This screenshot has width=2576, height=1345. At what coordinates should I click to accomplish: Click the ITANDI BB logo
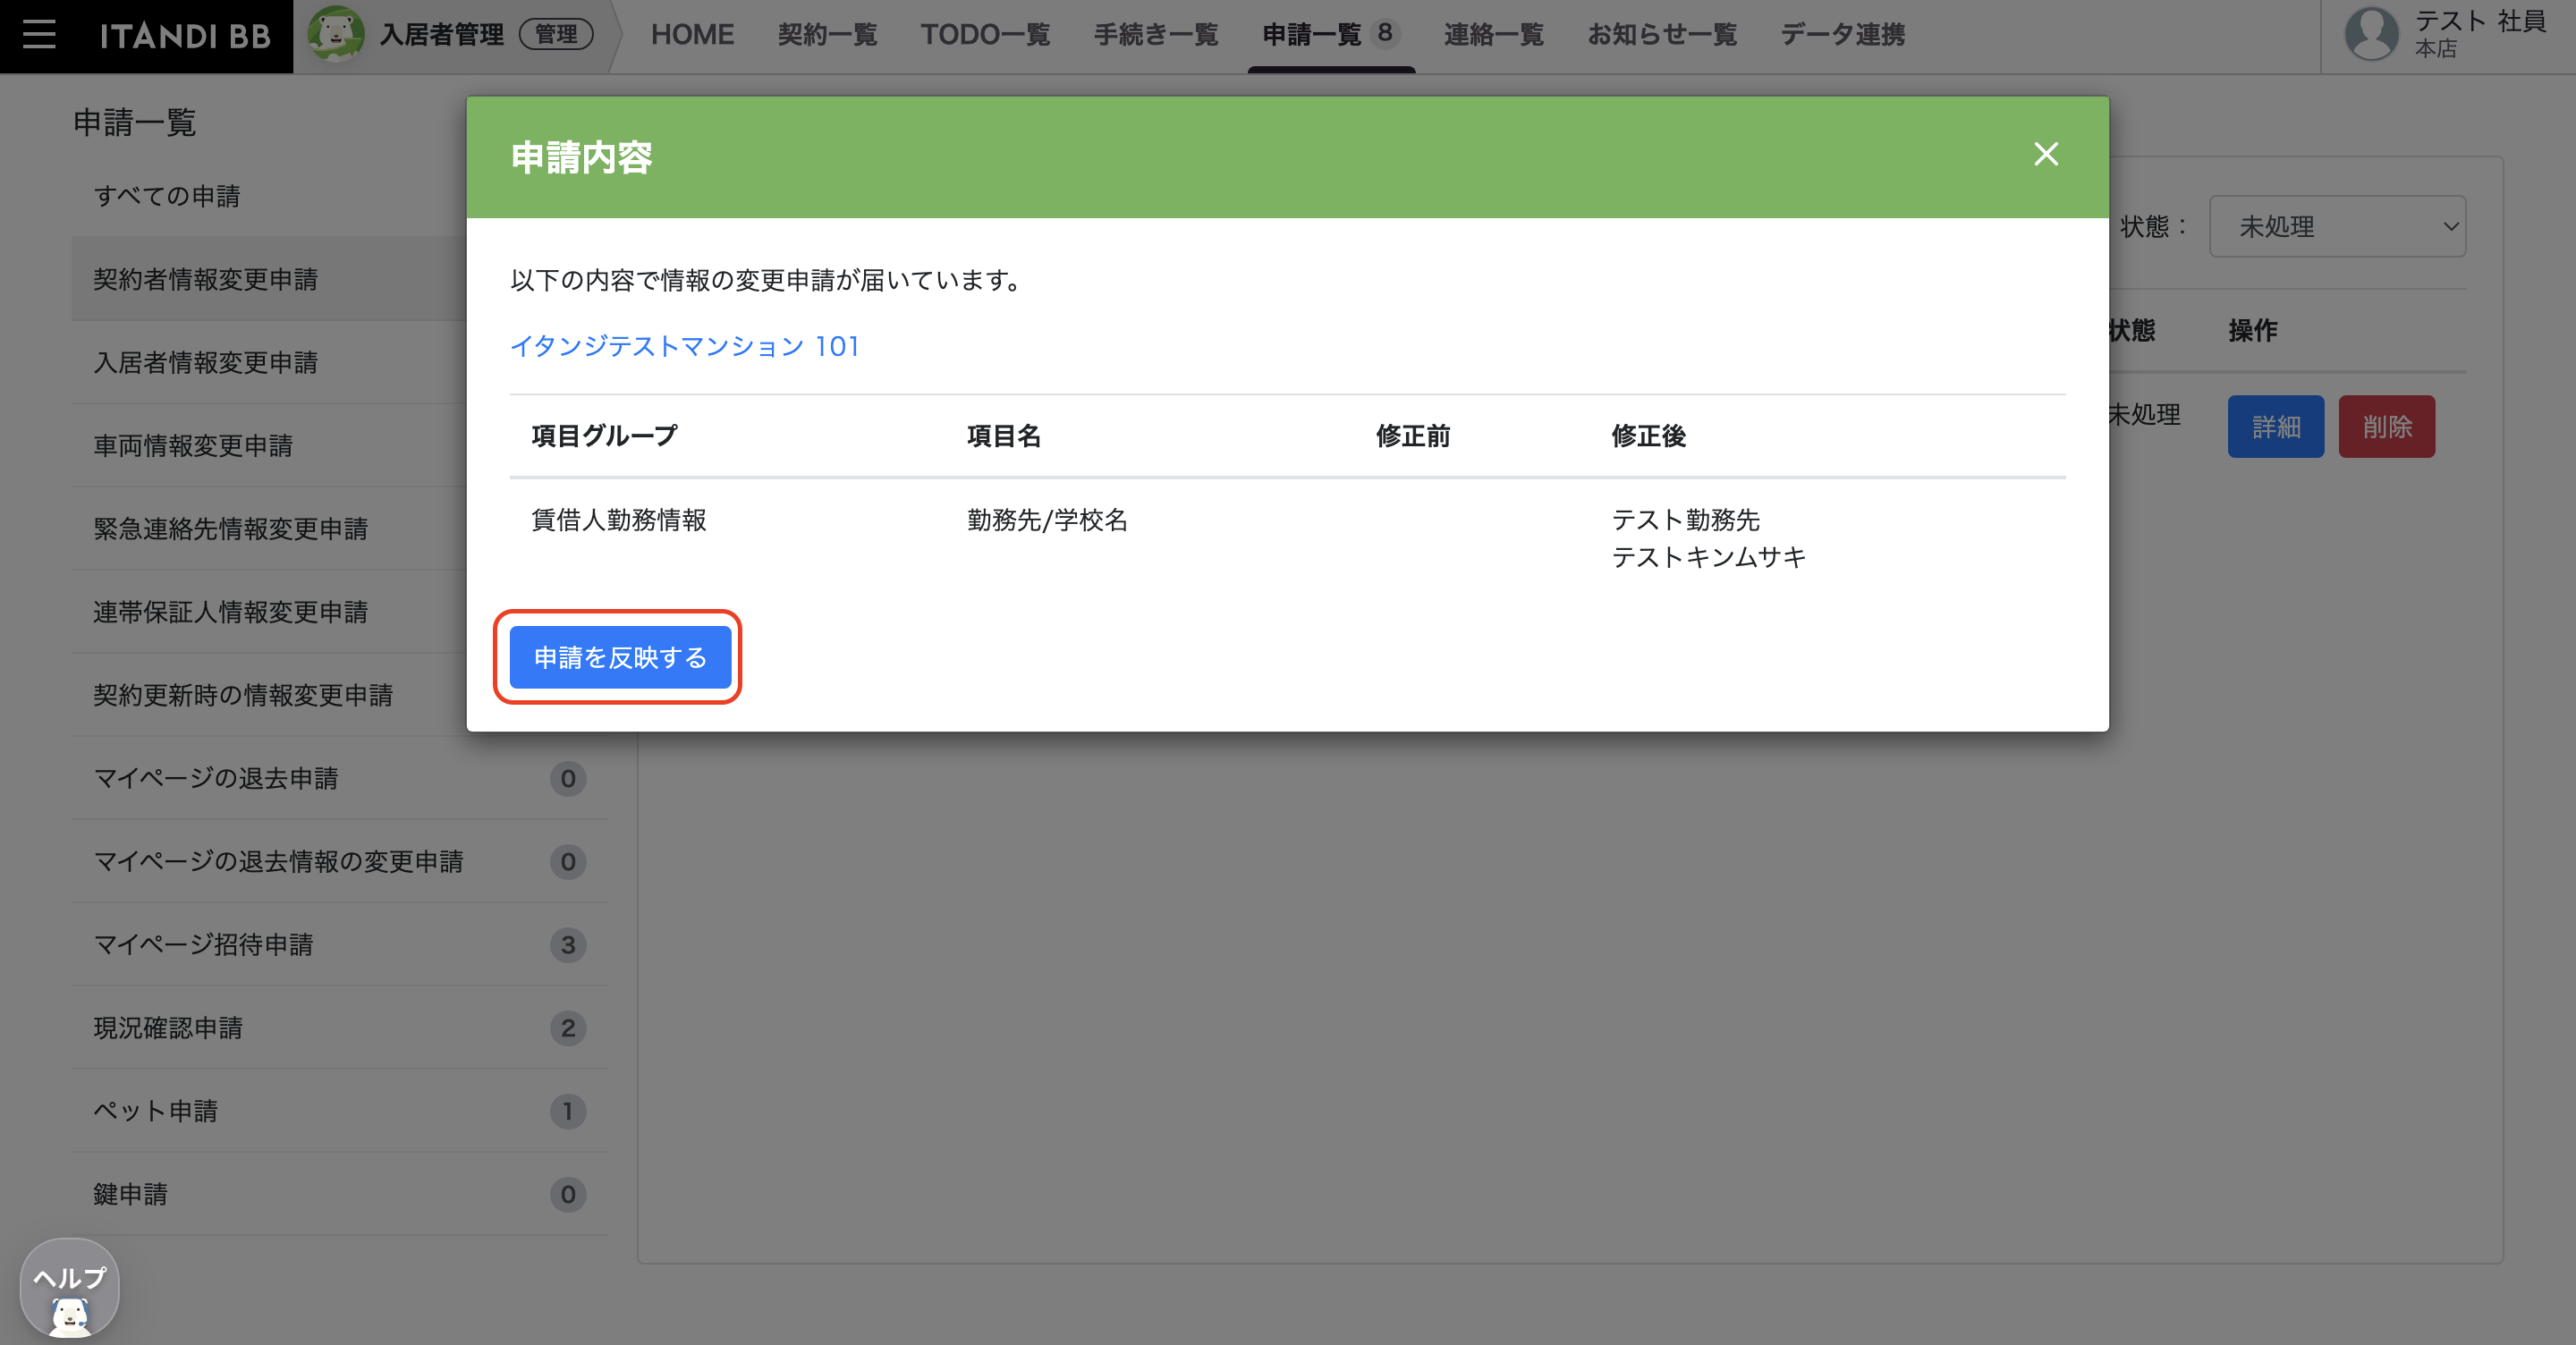[185, 36]
